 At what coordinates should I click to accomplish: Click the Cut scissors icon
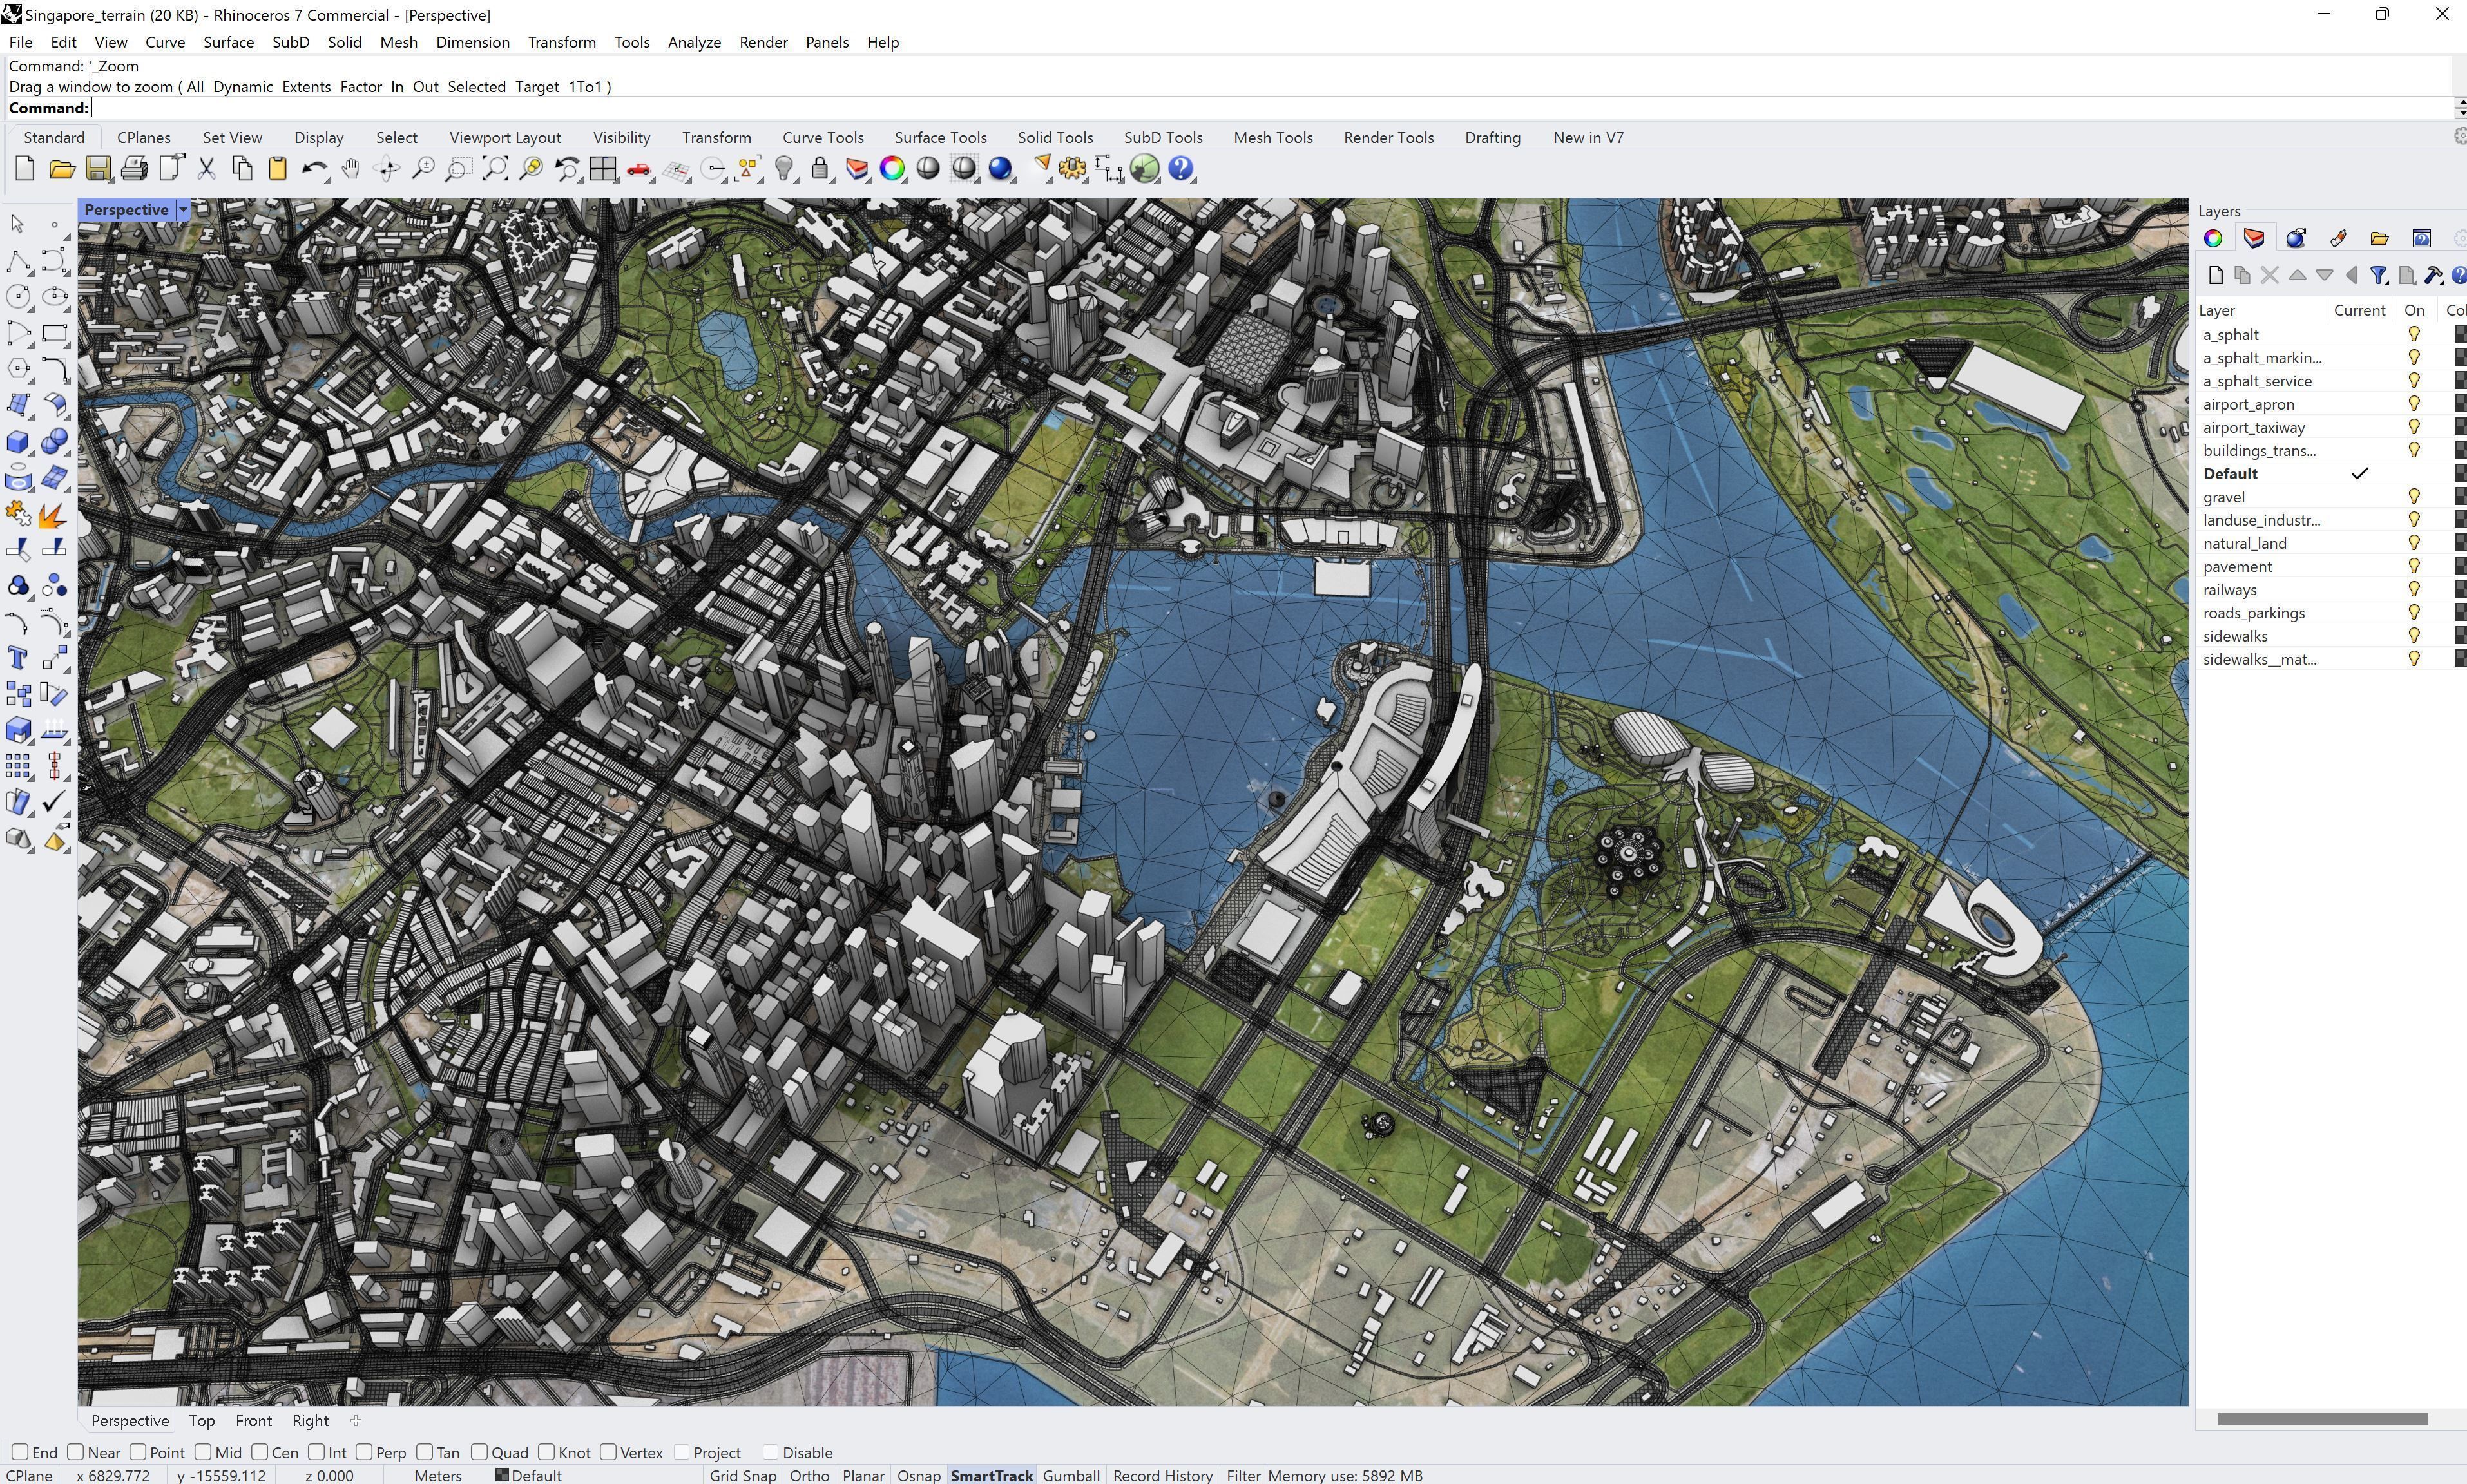click(206, 169)
